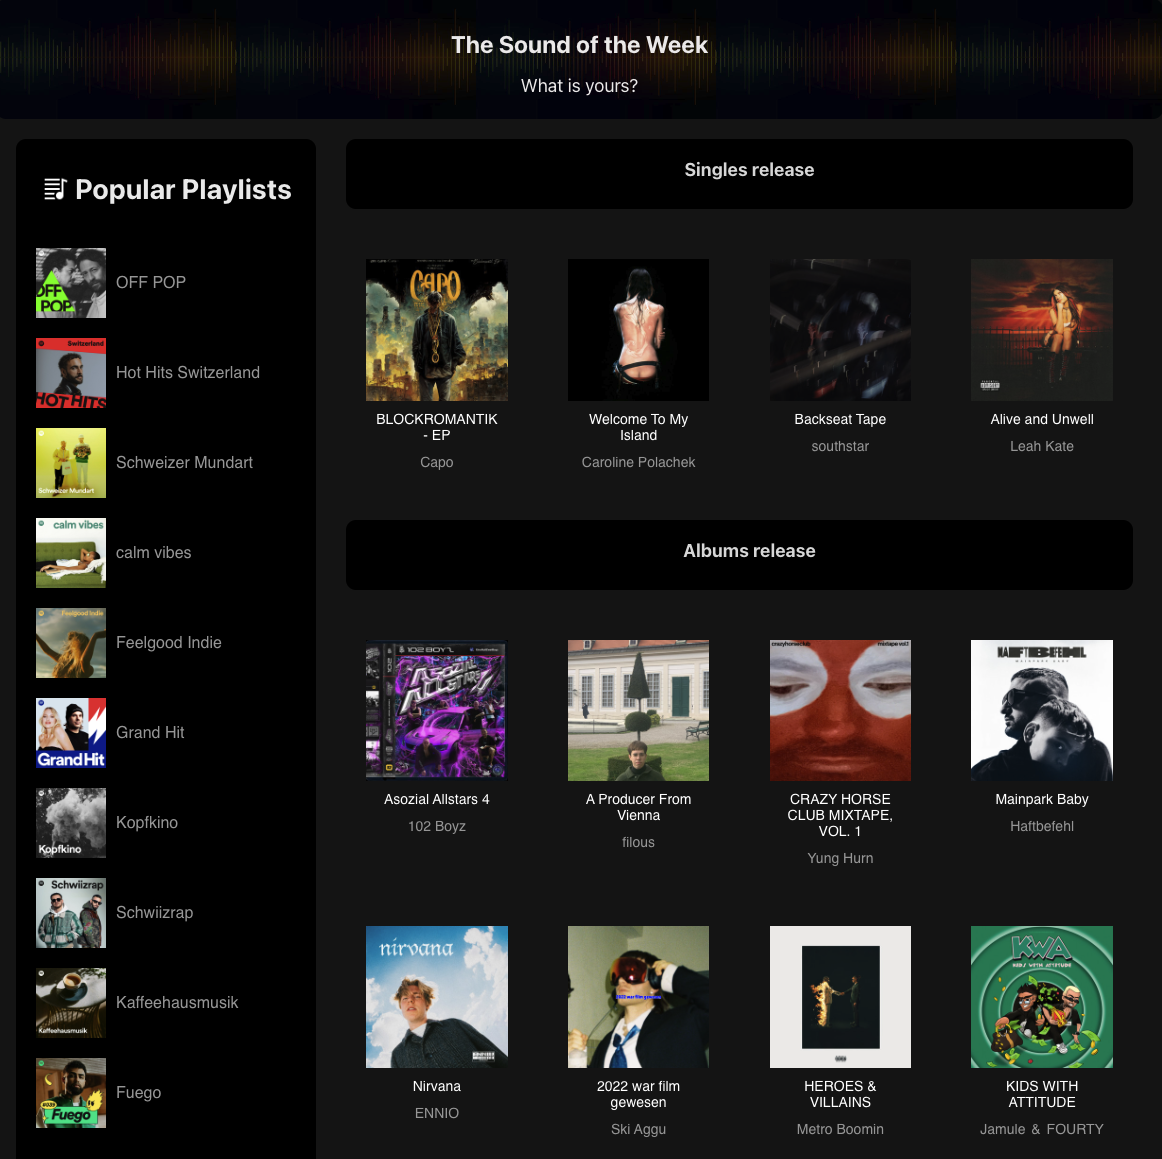Click 2022 war film gewesen title

(x=638, y=1094)
